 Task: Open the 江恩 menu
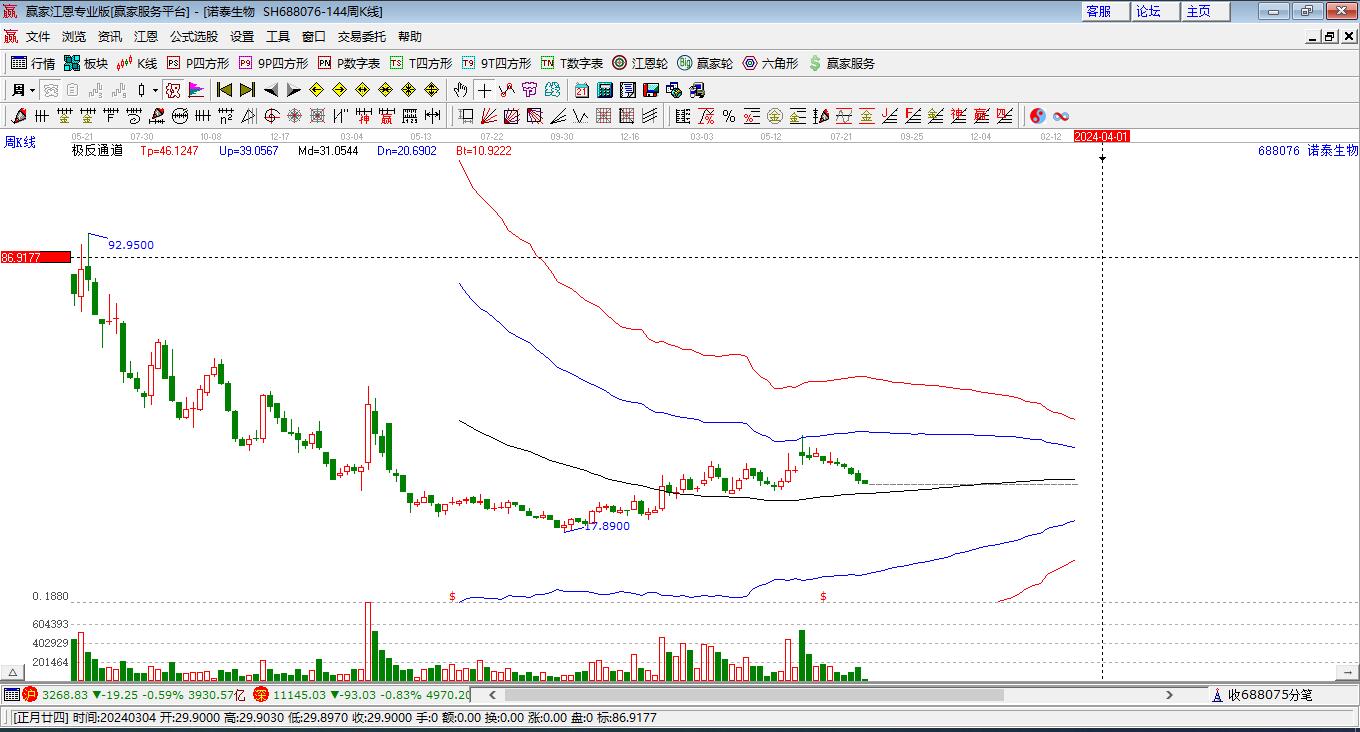point(146,36)
